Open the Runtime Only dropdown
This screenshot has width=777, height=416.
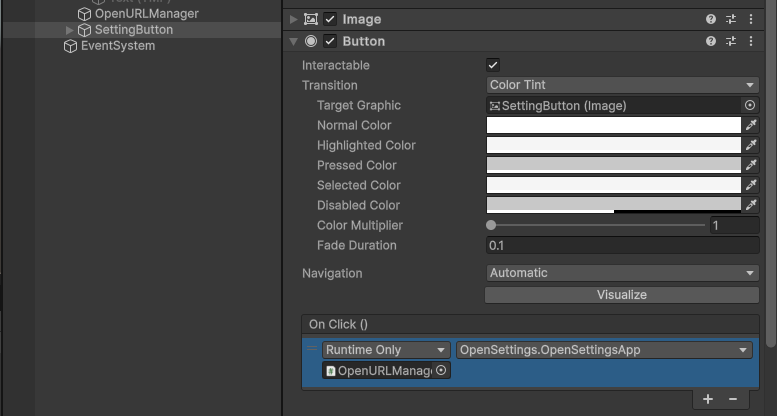tap(386, 350)
